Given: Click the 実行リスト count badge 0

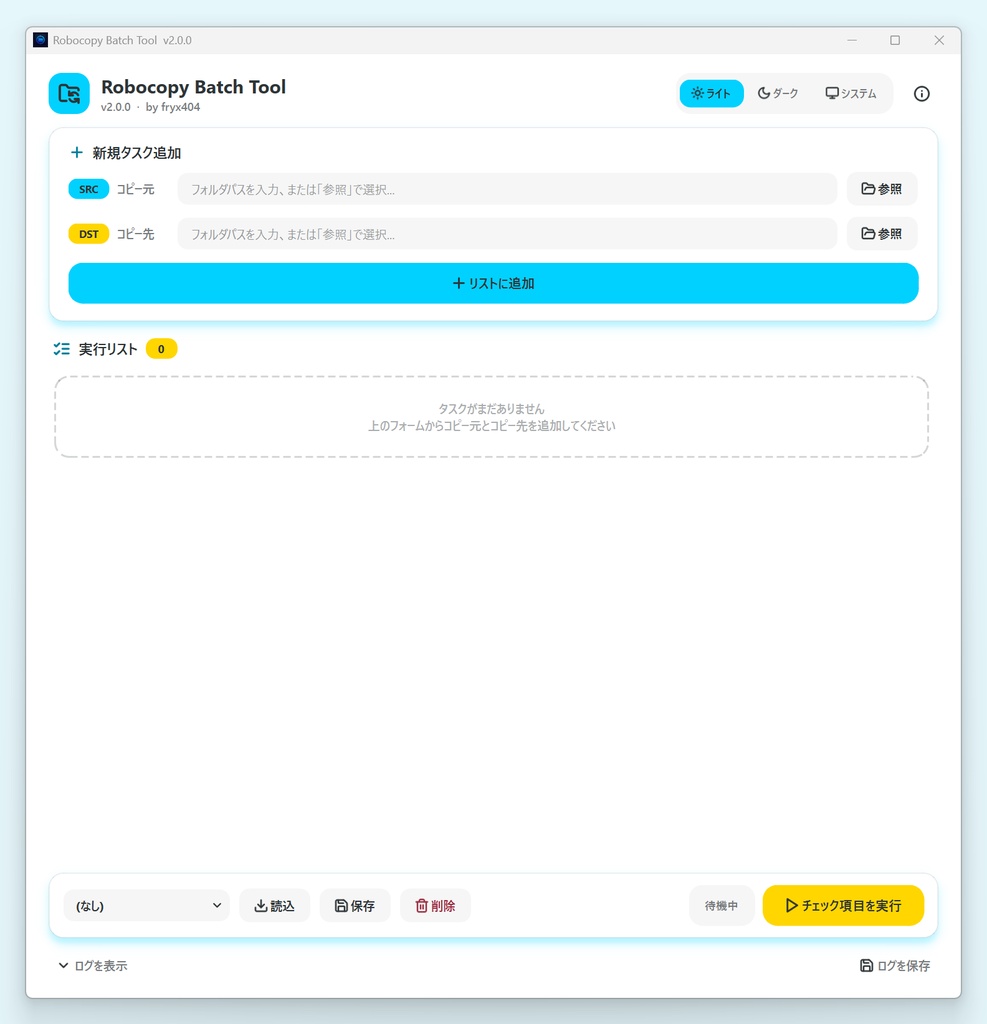Looking at the screenshot, I should click(161, 349).
